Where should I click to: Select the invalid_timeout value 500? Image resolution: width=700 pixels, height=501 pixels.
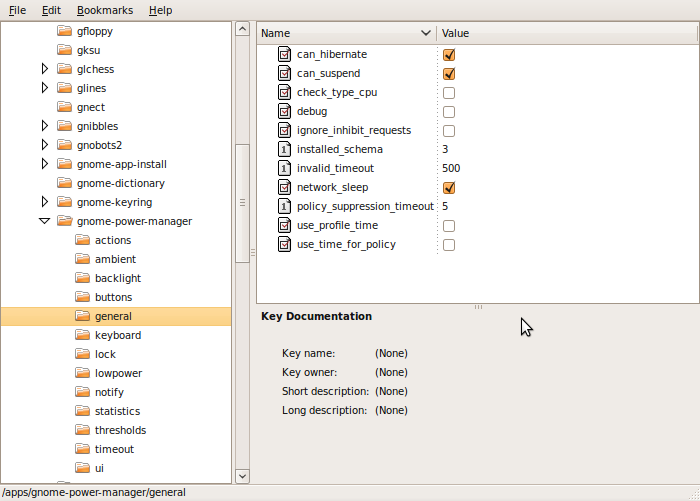click(x=451, y=168)
